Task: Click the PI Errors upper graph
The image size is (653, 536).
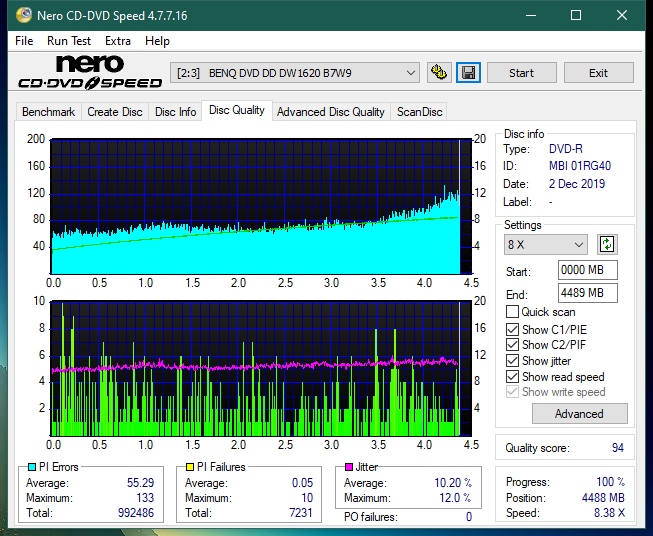Action: pos(261,207)
